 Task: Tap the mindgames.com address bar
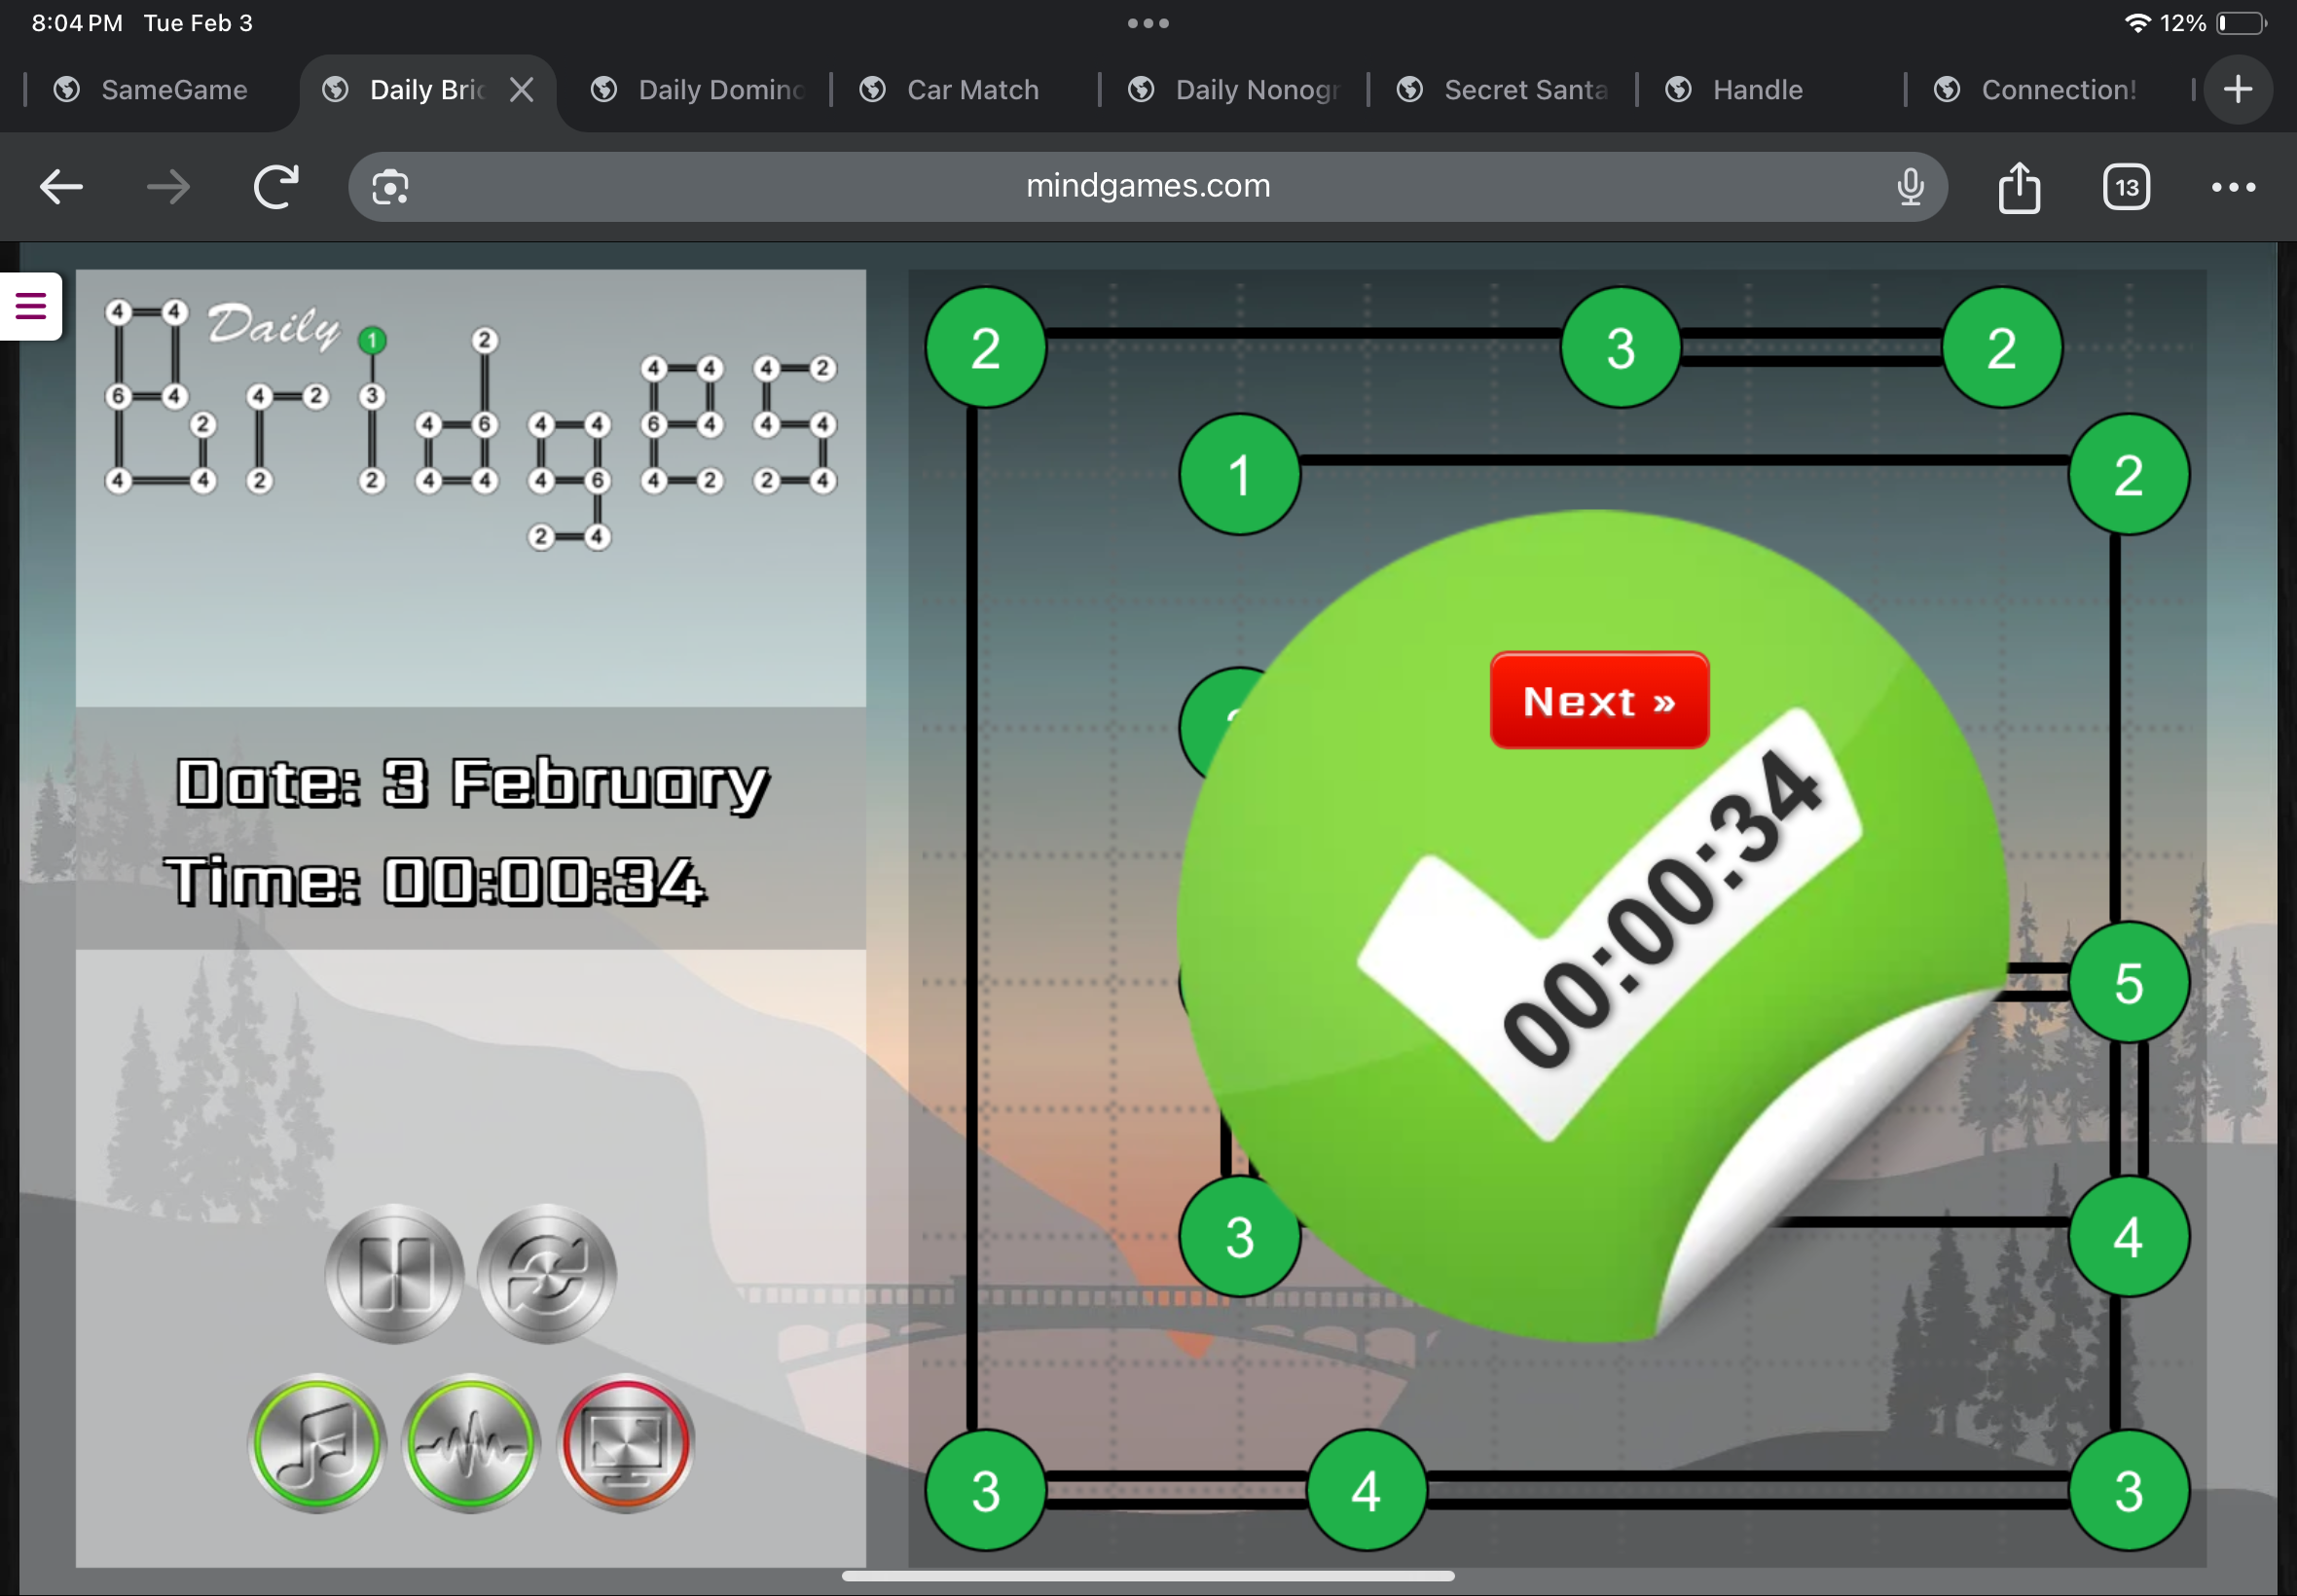coord(1147,187)
